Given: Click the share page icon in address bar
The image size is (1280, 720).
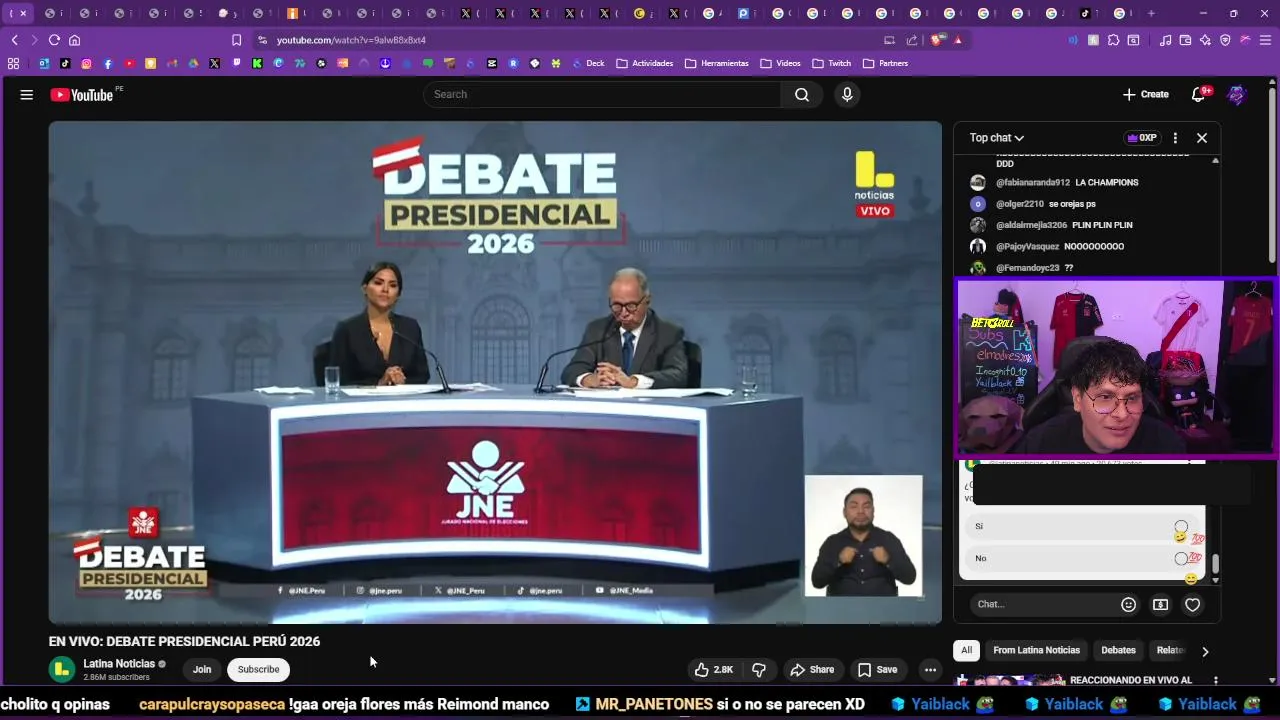Looking at the screenshot, I should (x=912, y=40).
